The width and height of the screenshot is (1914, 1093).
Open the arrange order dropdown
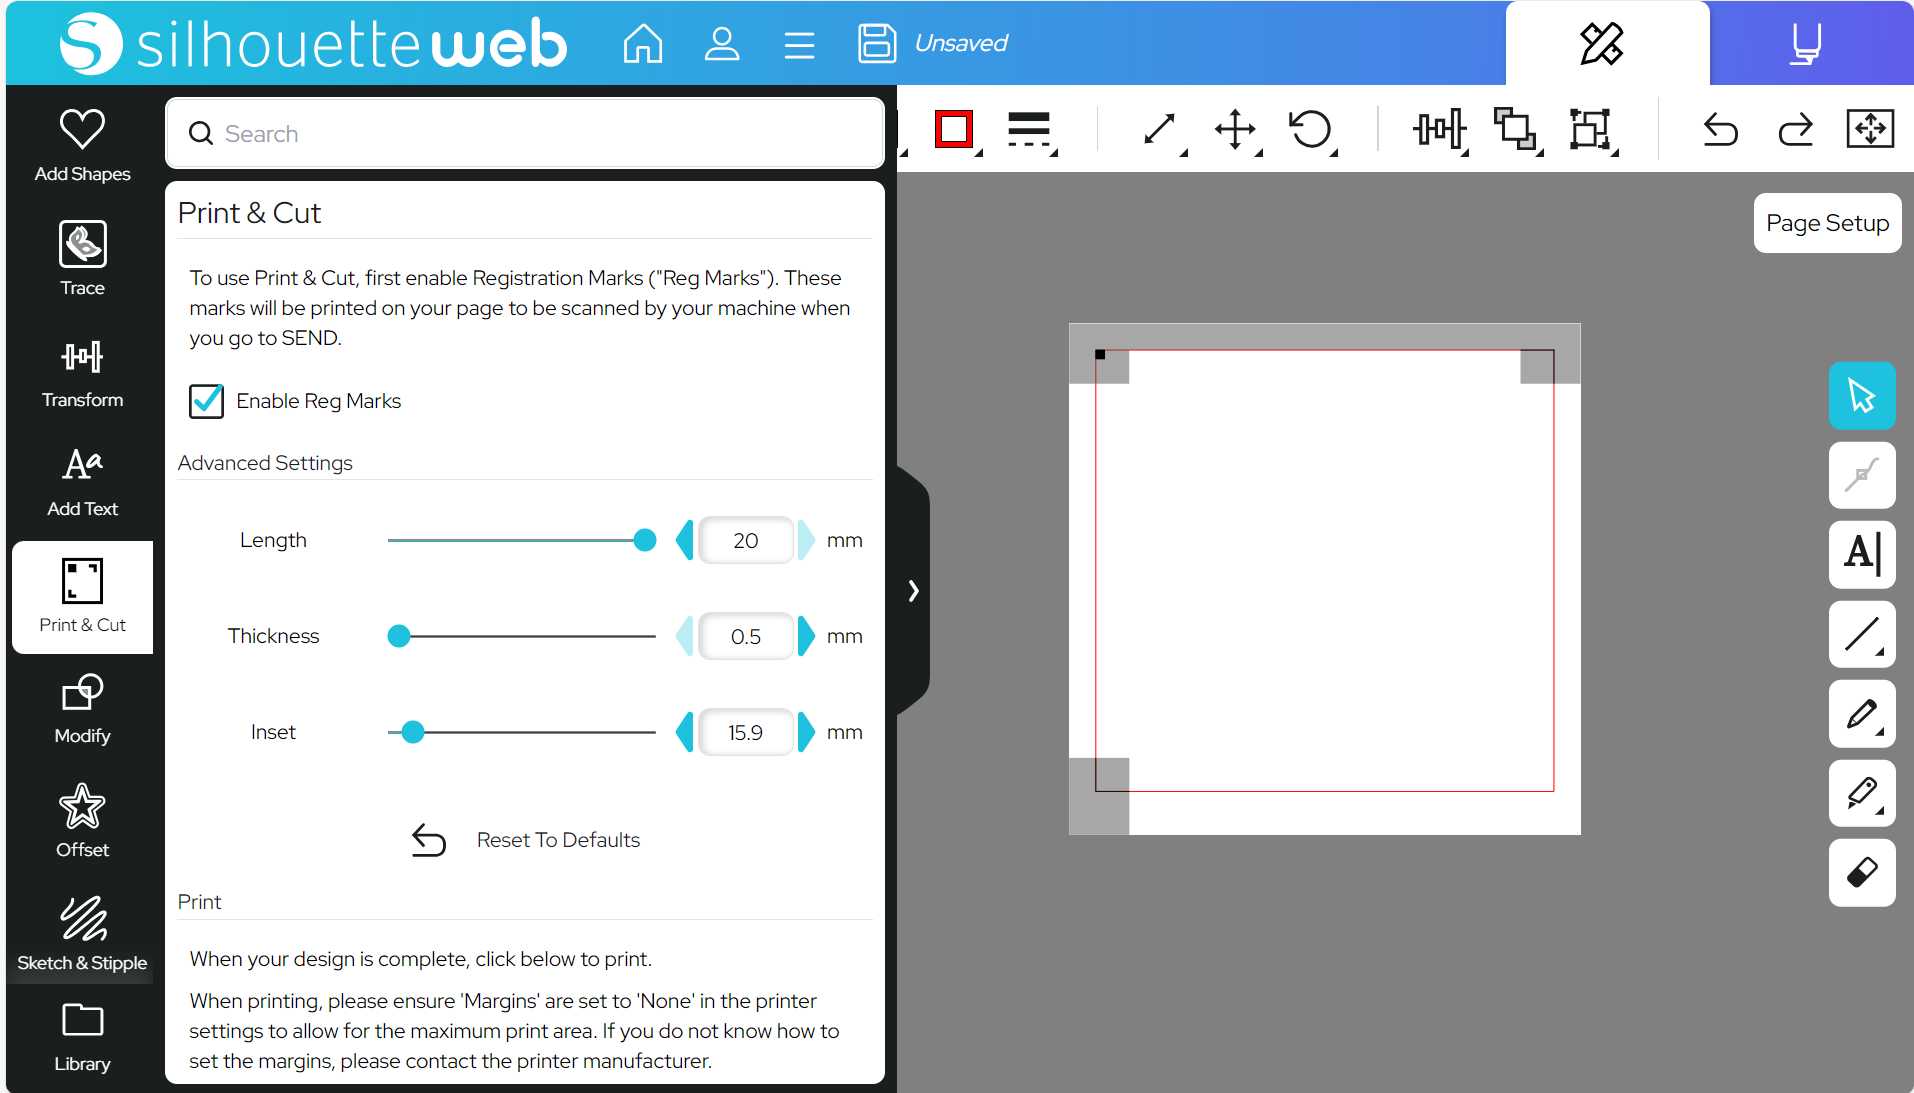(1517, 130)
